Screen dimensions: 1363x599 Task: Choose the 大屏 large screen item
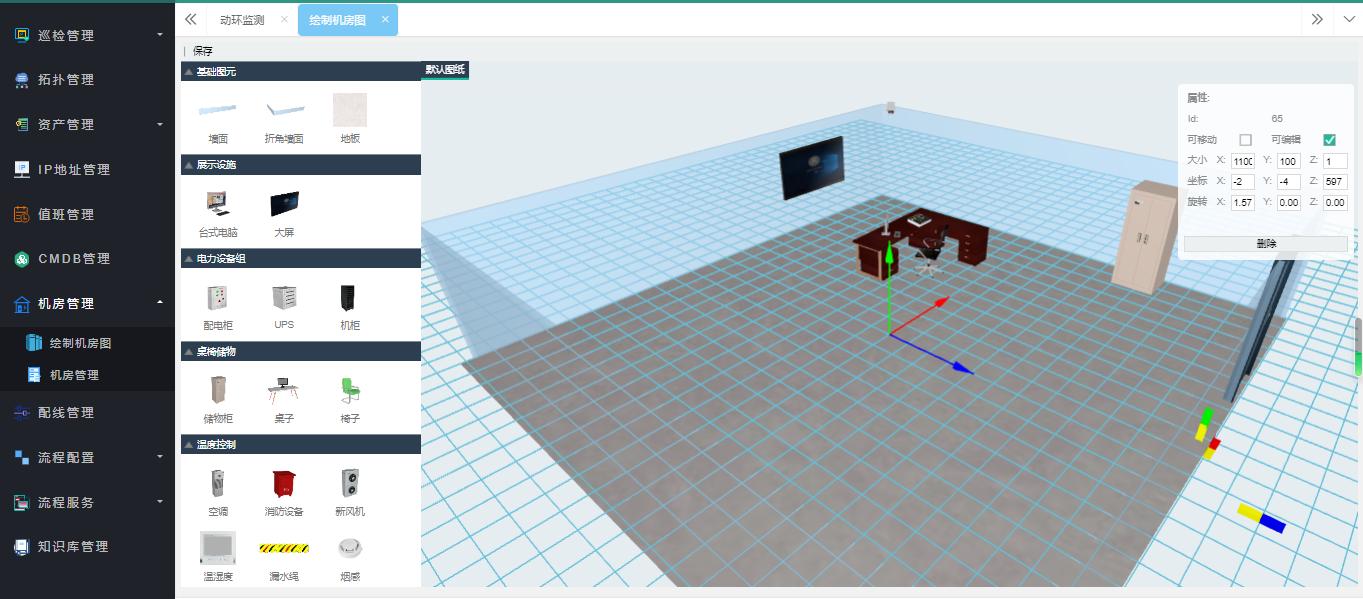284,205
